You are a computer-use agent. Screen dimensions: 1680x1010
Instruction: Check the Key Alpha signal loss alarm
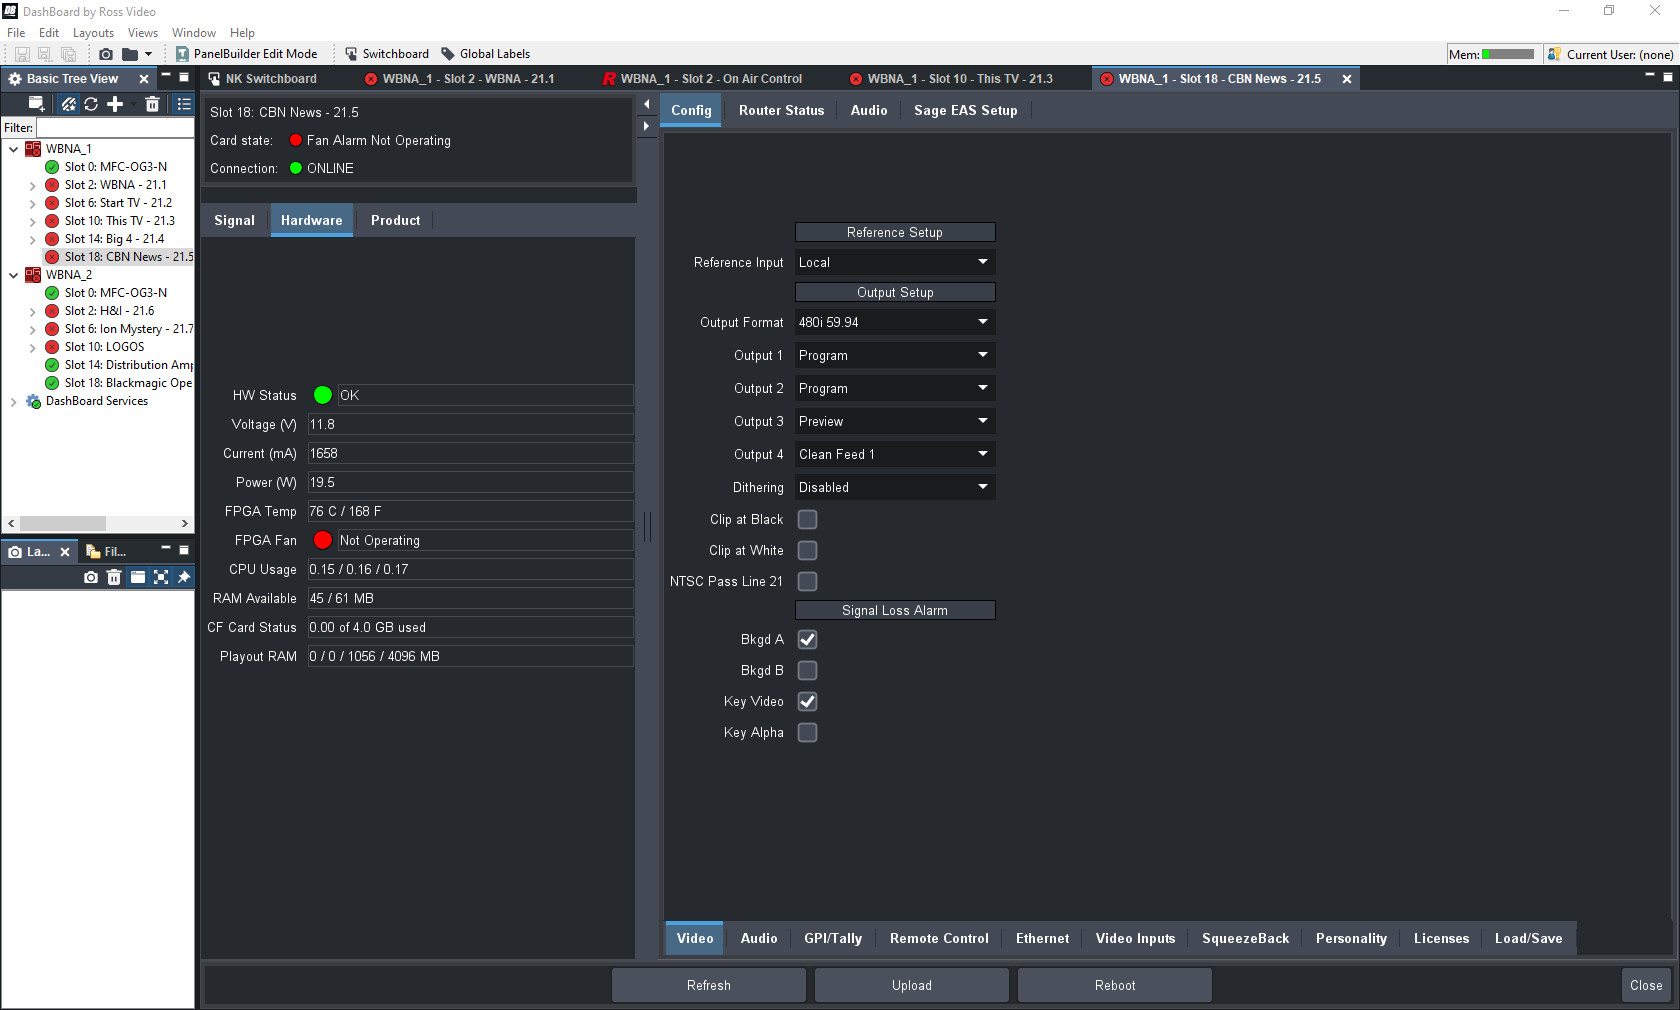(x=807, y=732)
